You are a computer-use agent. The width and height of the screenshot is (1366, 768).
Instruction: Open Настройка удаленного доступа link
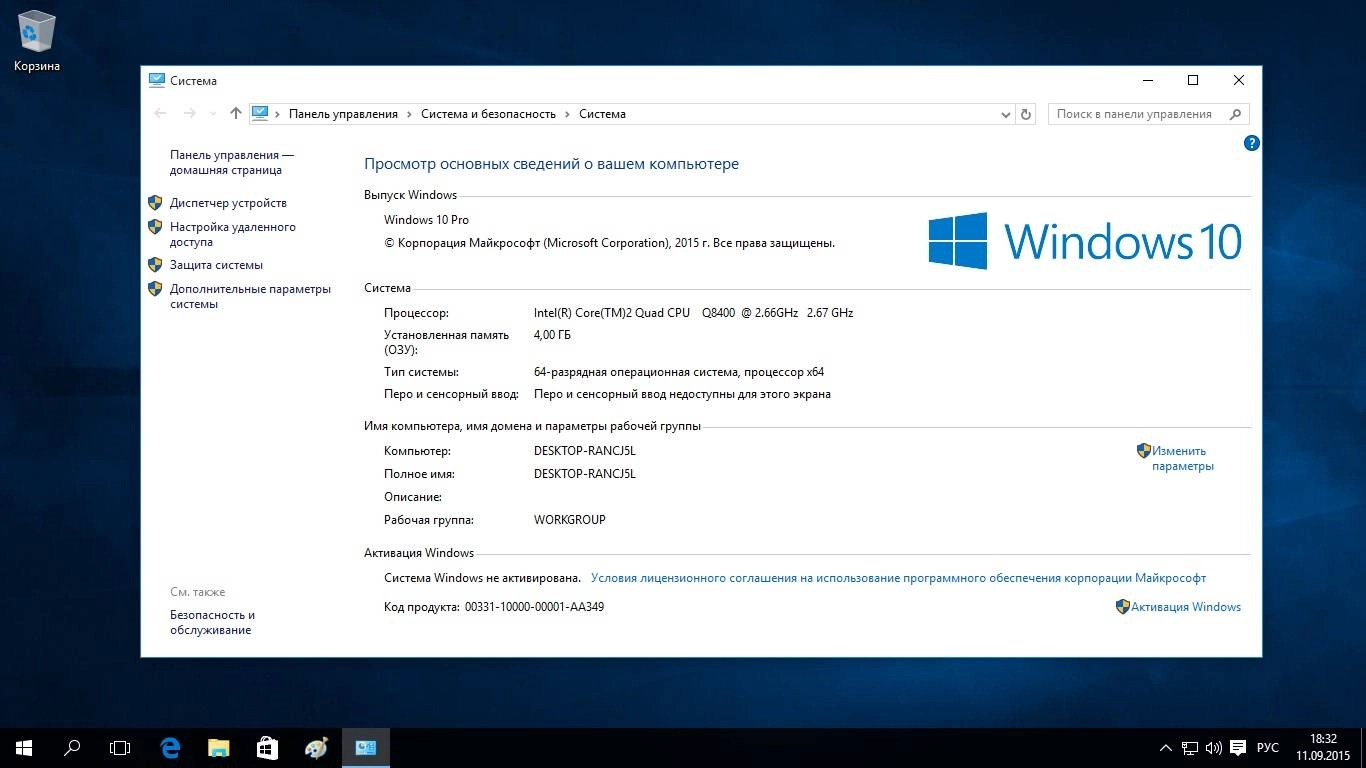click(x=233, y=234)
